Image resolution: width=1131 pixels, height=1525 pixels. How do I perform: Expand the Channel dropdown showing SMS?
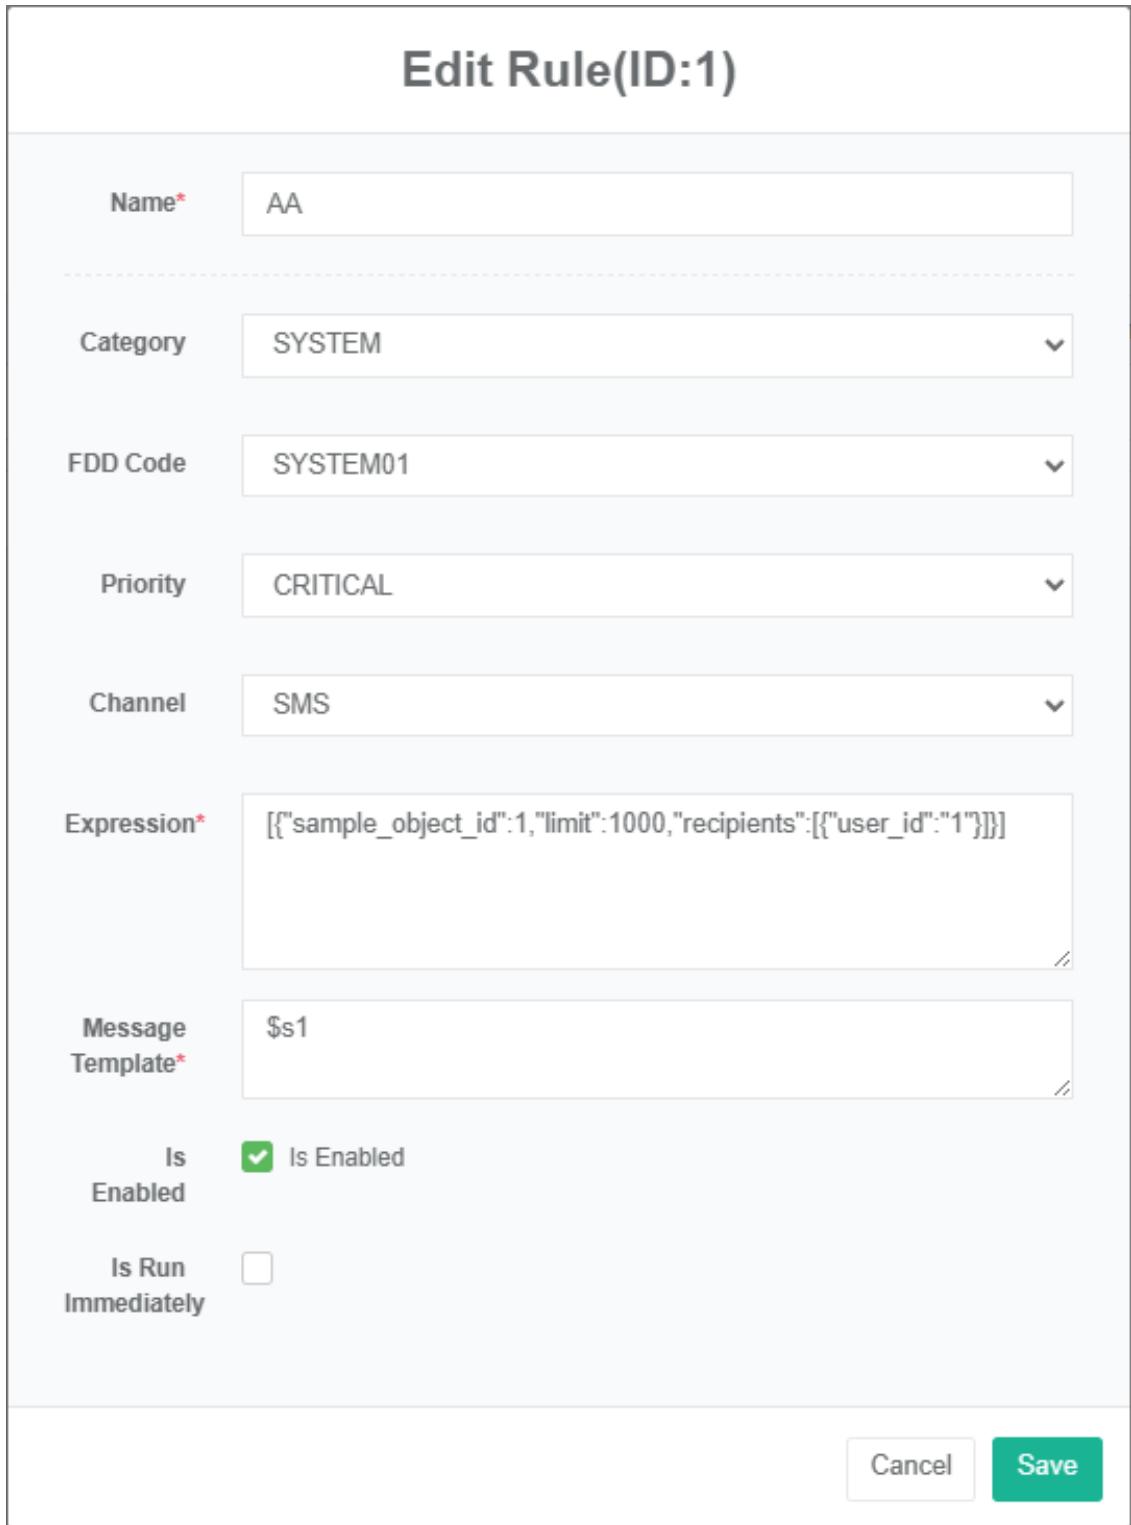[656, 705]
